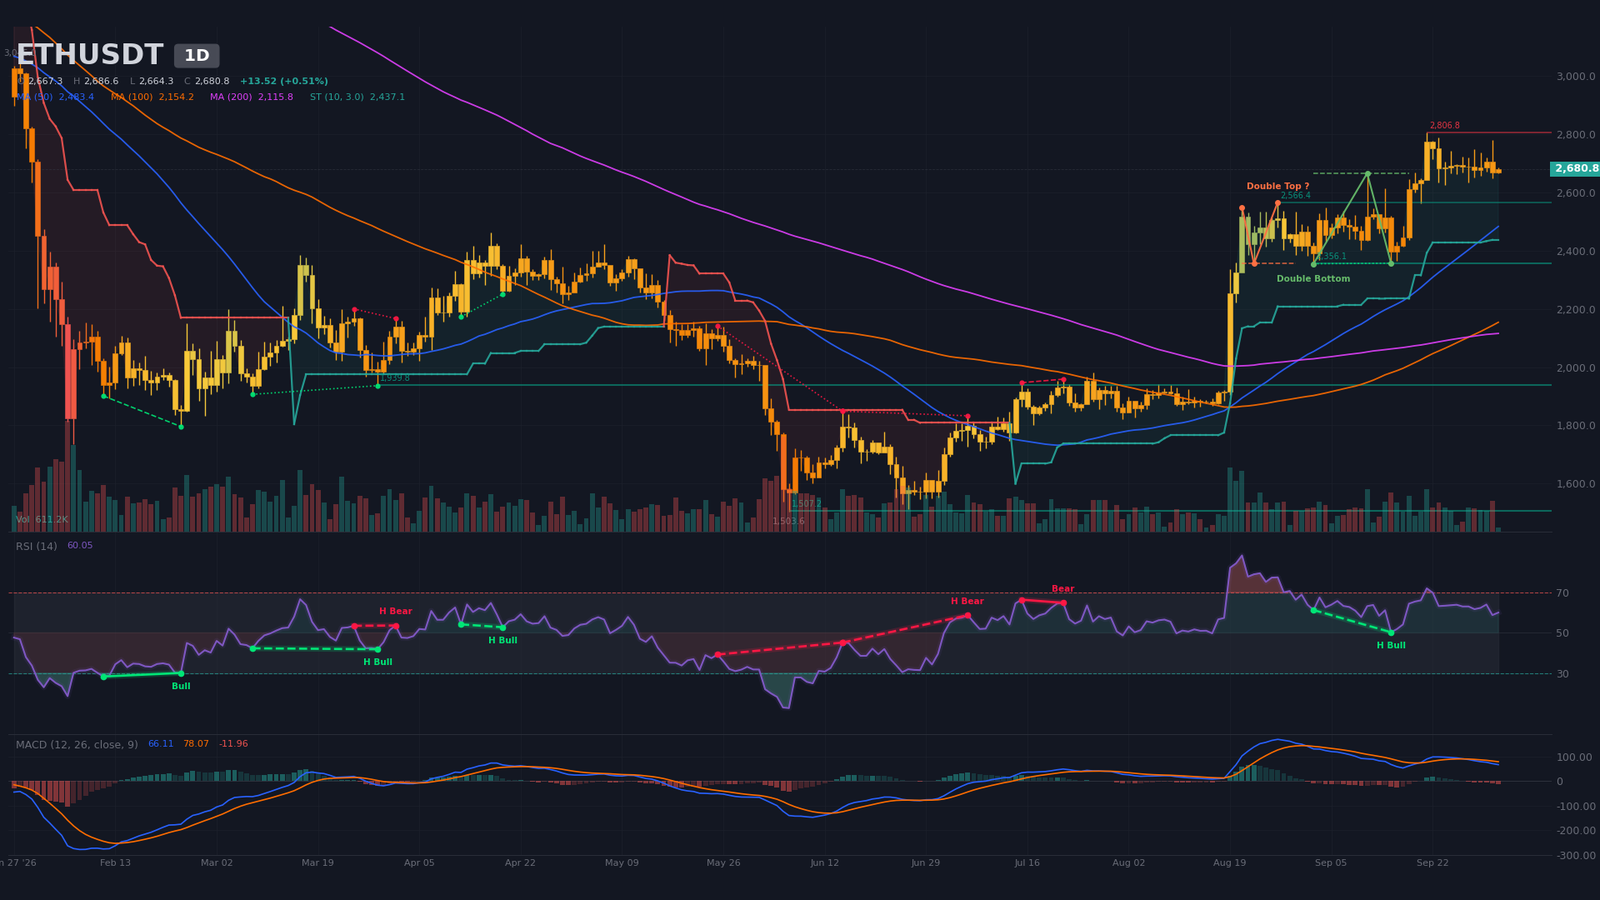Click the MACD line value 66.11
This screenshot has width=1600, height=900.
point(161,744)
